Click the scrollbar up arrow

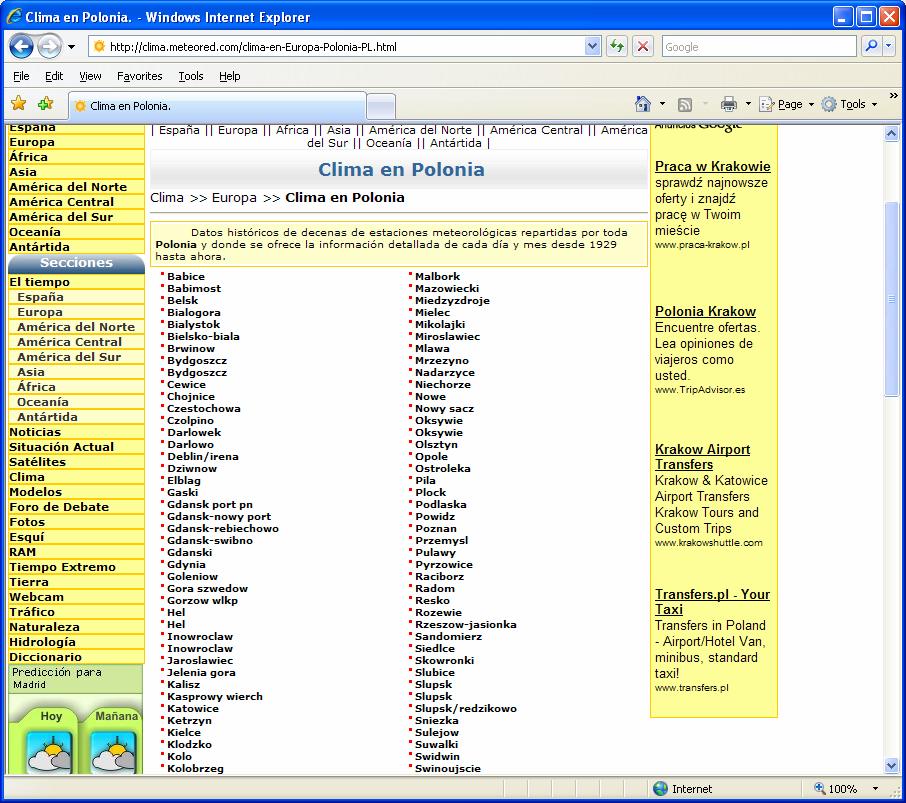(x=891, y=134)
